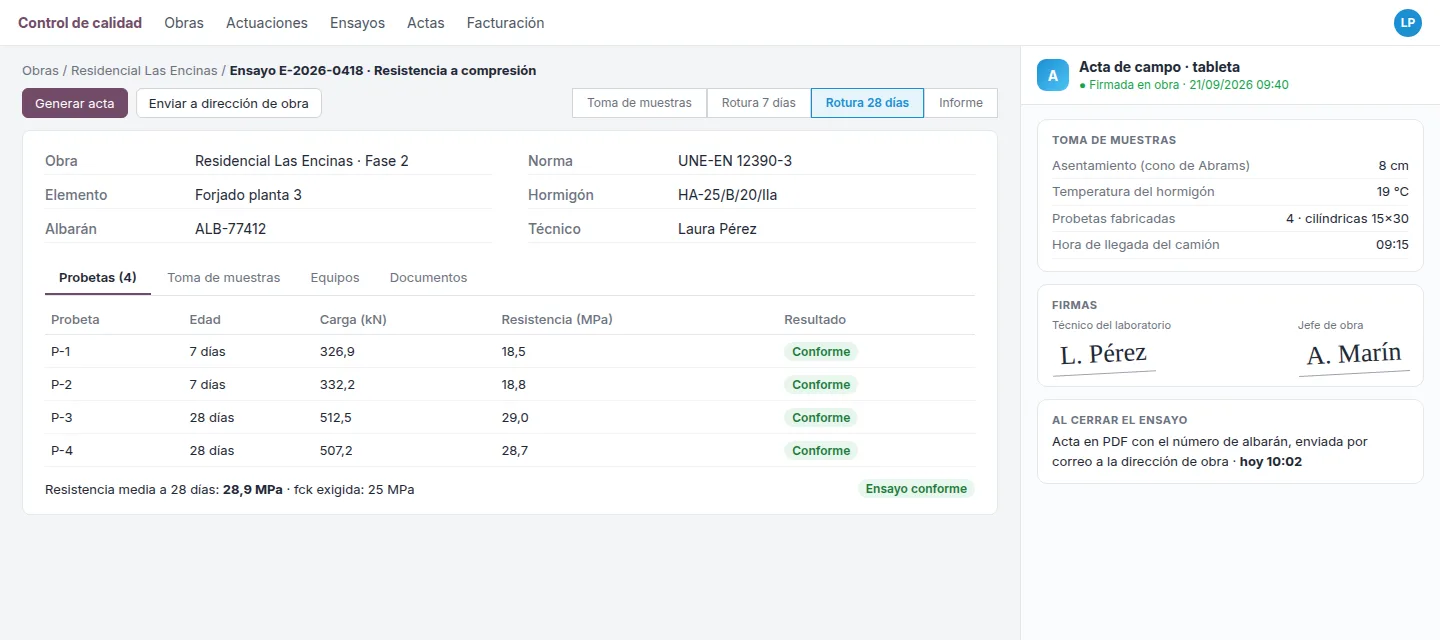Click the truck arrival time 09:15
This screenshot has height=640, width=1440.
(x=1392, y=244)
